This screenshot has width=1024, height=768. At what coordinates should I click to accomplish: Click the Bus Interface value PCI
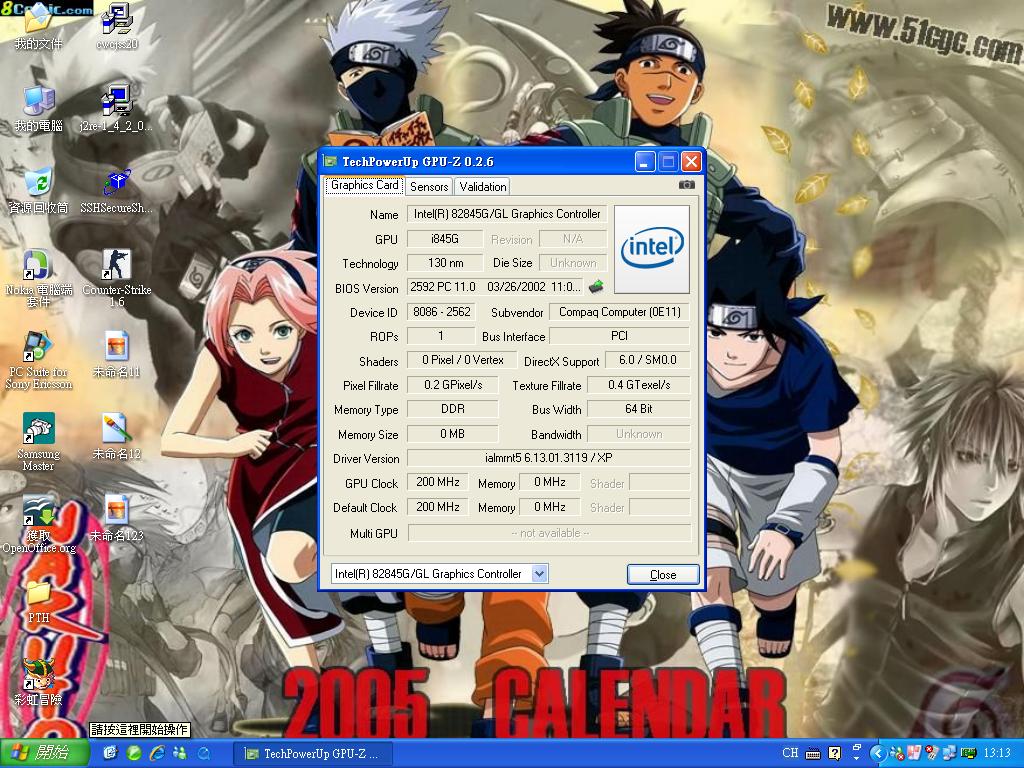click(x=620, y=336)
